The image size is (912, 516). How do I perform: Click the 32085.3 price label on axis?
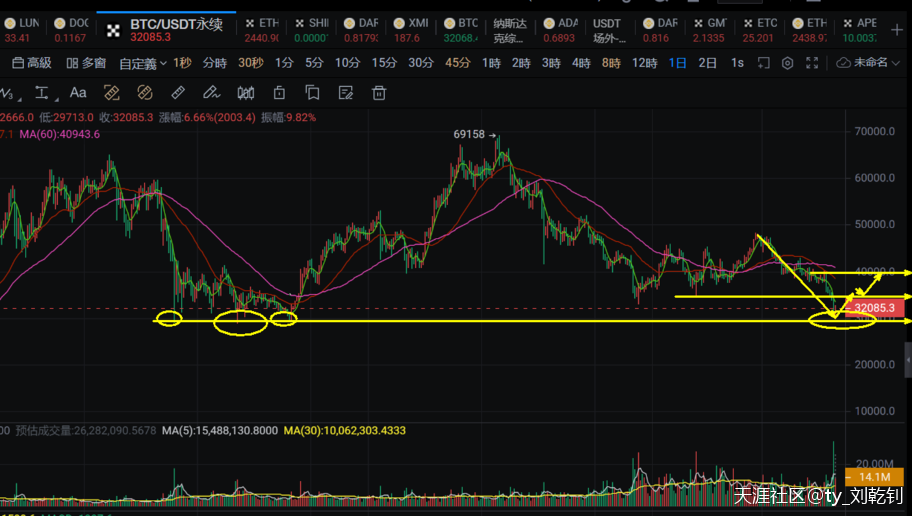coord(874,309)
